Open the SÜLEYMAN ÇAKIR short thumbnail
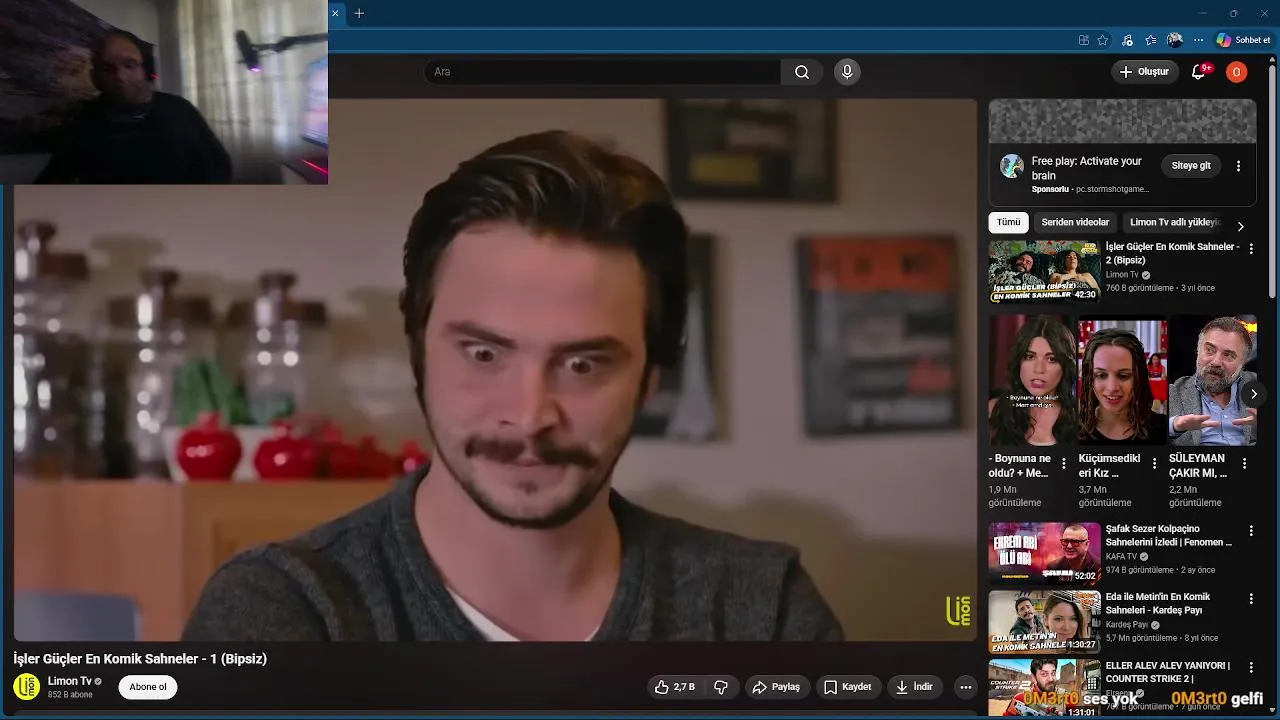The width and height of the screenshot is (1280, 720). (x=1213, y=380)
